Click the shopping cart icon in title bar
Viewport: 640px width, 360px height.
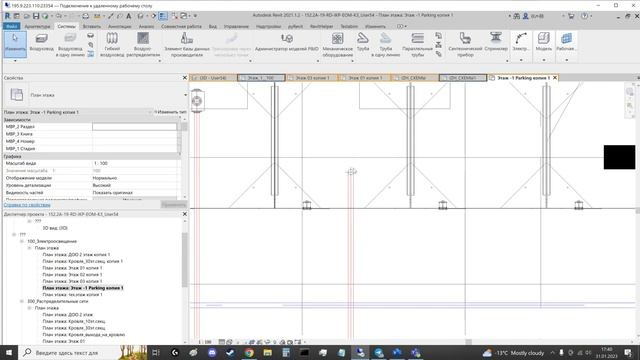tap(571, 16)
